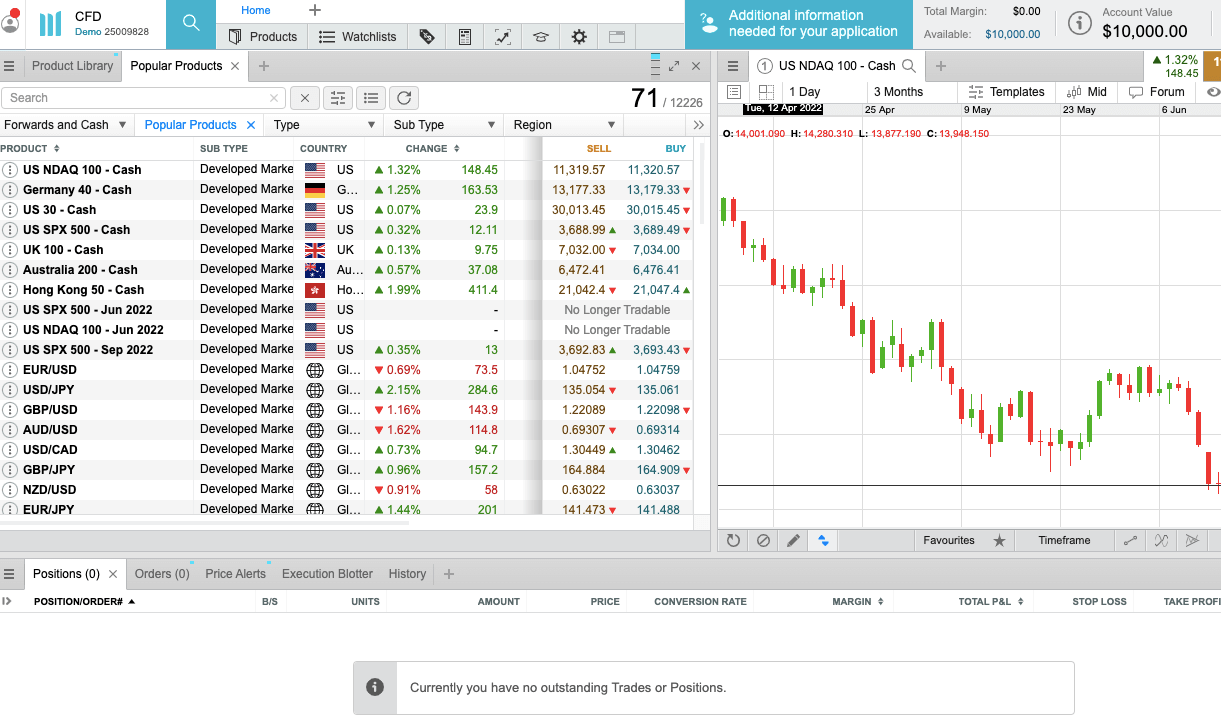Screen dimensions: 1221x720
Task: Click the price tag icon in toolbar
Action: 427,37
